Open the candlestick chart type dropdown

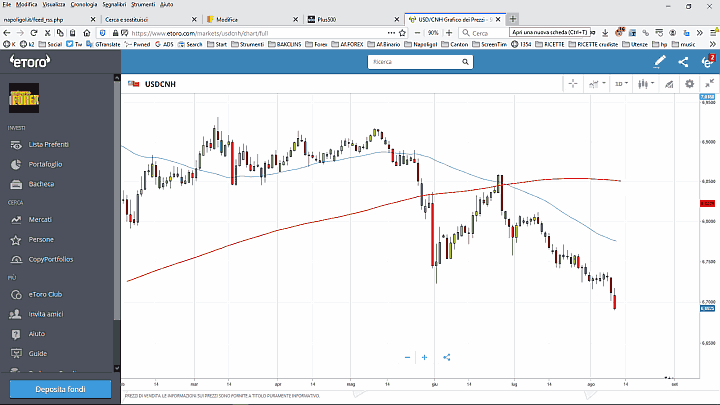pyautogui.click(x=645, y=85)
